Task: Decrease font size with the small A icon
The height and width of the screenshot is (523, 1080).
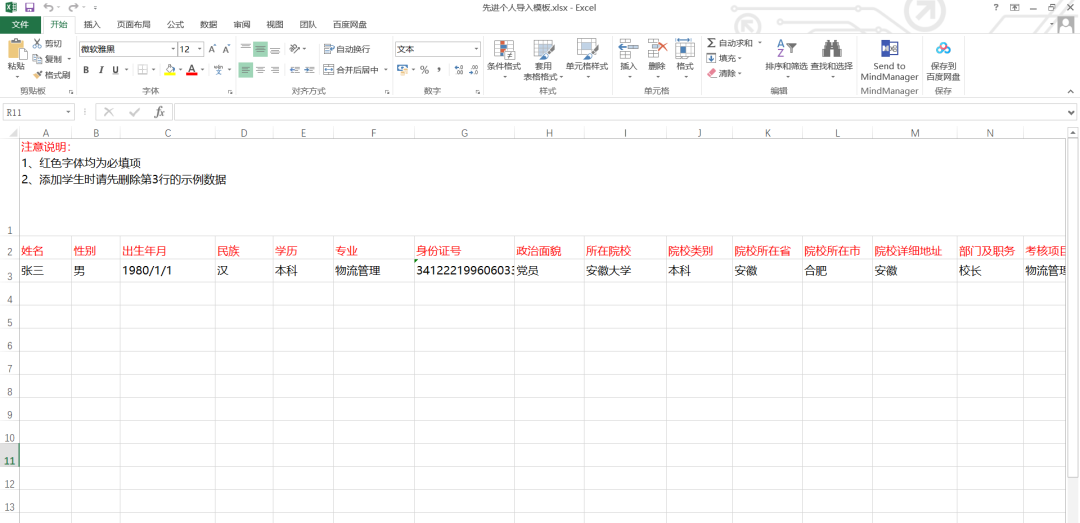Action: 226,49
